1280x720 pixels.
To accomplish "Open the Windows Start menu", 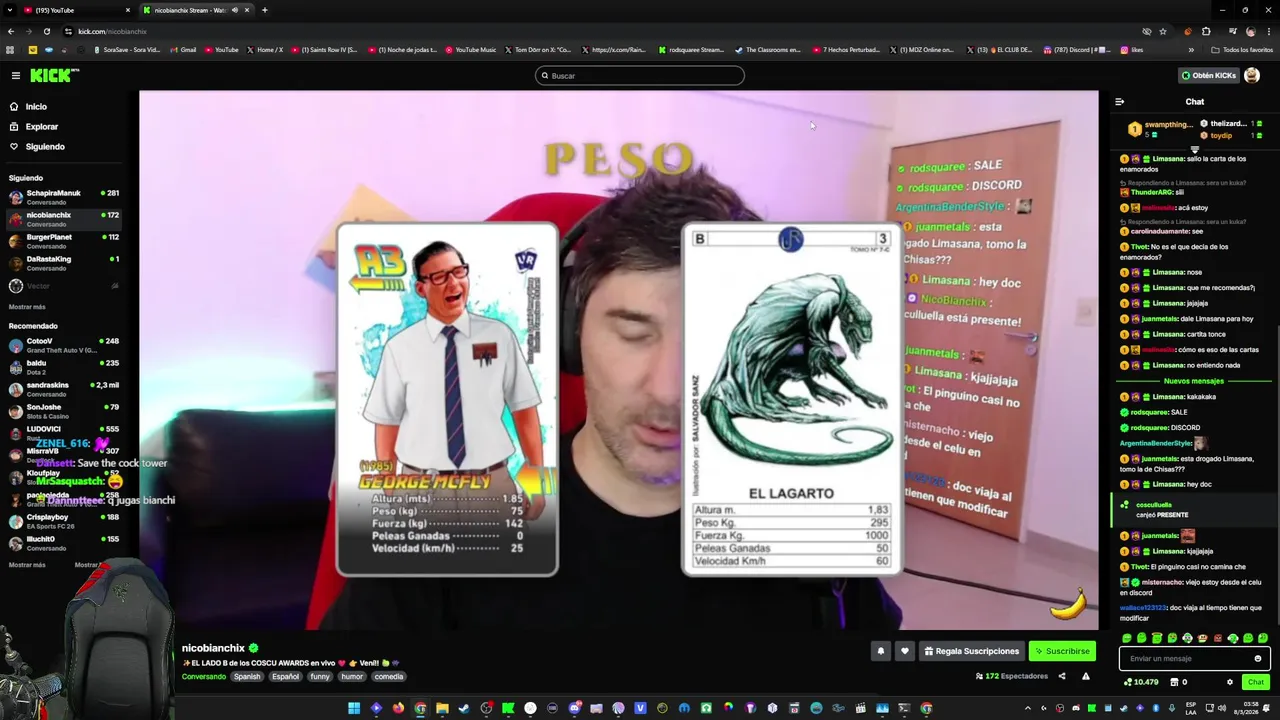I will 354,708.
